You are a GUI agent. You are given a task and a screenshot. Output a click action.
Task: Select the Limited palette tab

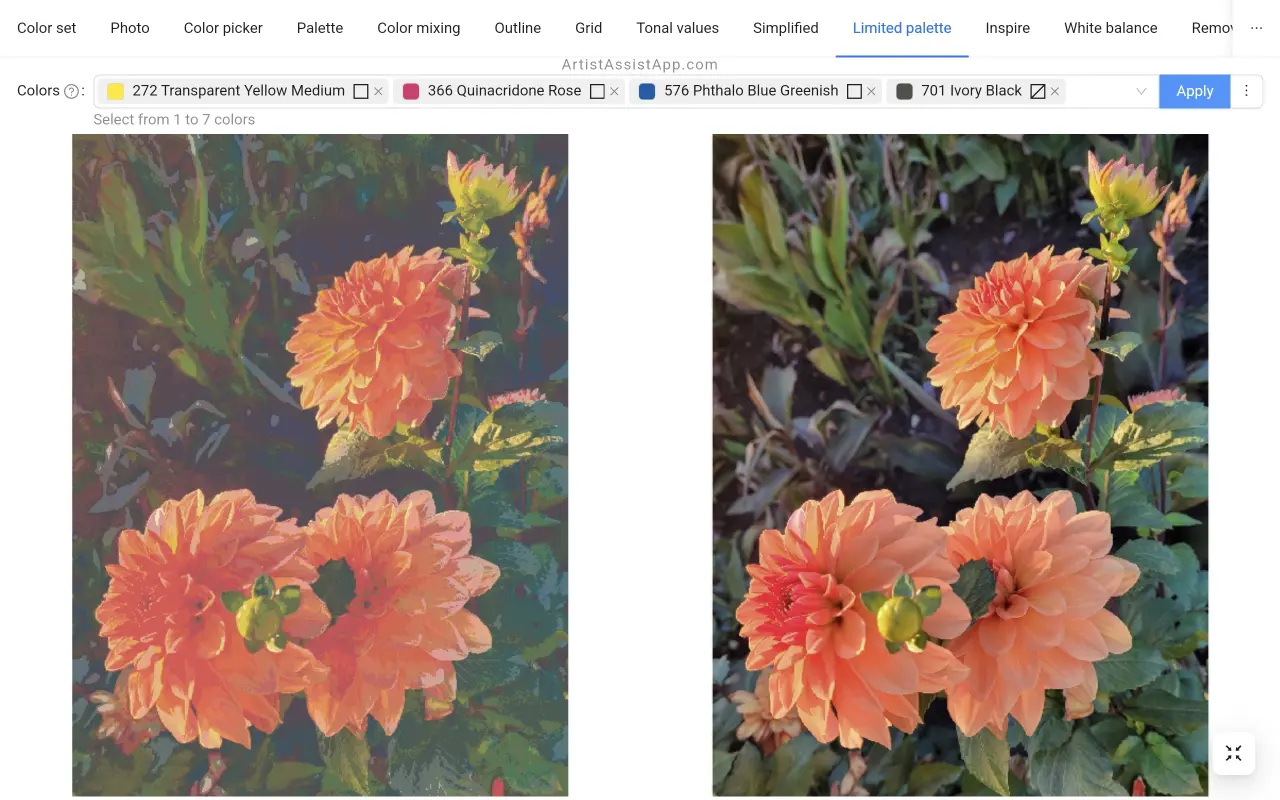coord(902,28)
